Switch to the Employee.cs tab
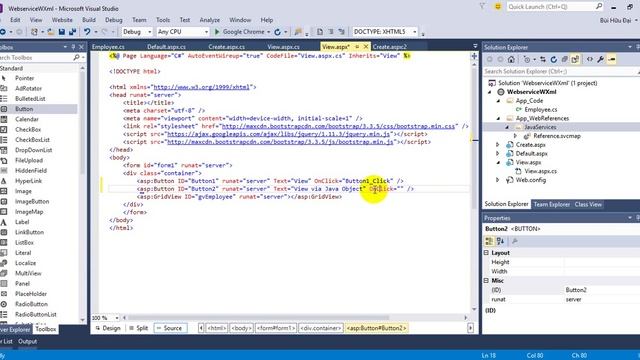 108,47
